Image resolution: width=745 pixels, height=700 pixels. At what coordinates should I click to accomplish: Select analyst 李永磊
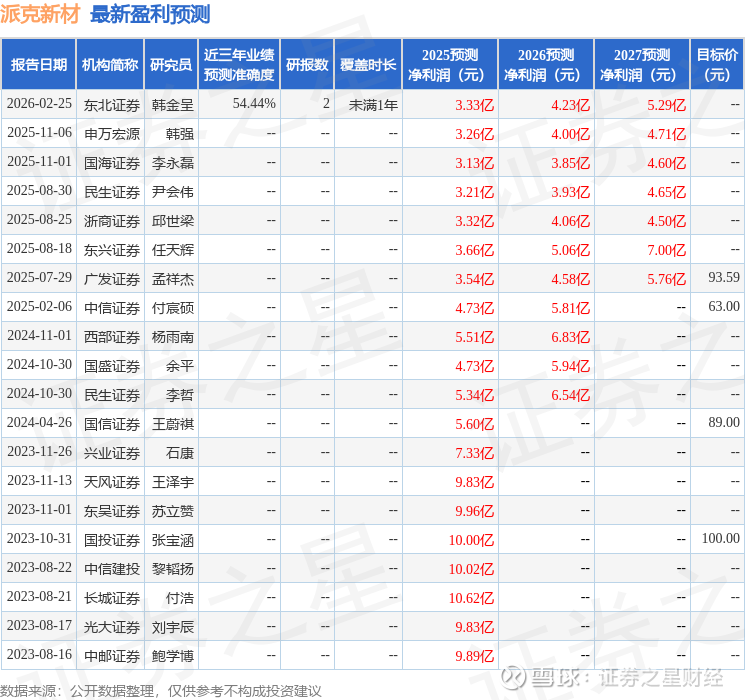(x=173, y=163)
